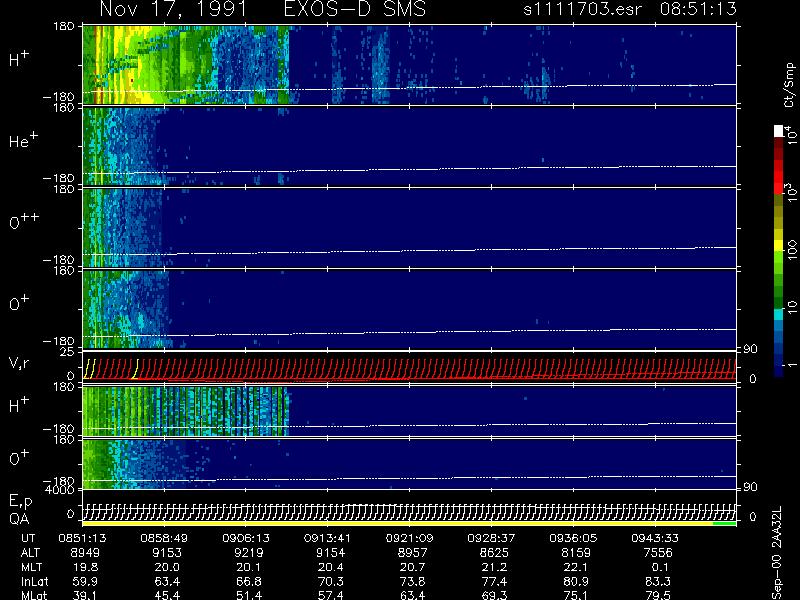The width and height of the screenshot is (800, 600).
Task: Click MLat value '75.1'
Action: coord(576,595)
